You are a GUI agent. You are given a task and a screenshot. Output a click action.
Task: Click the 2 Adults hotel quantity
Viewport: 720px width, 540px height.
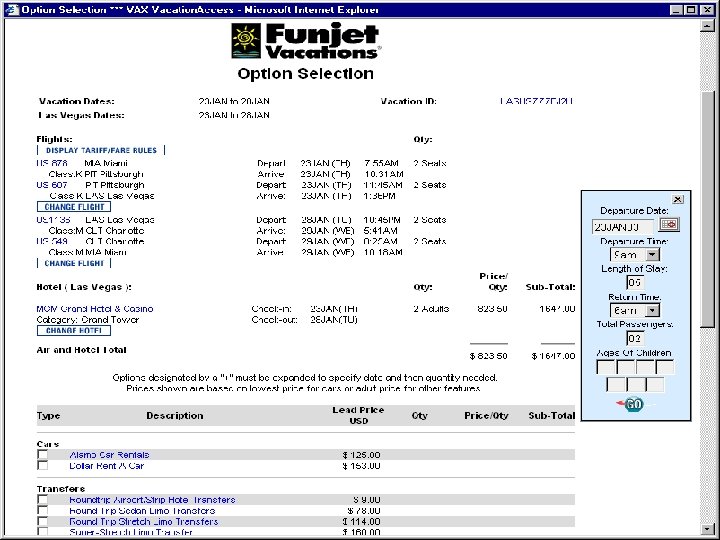(431, 309)
